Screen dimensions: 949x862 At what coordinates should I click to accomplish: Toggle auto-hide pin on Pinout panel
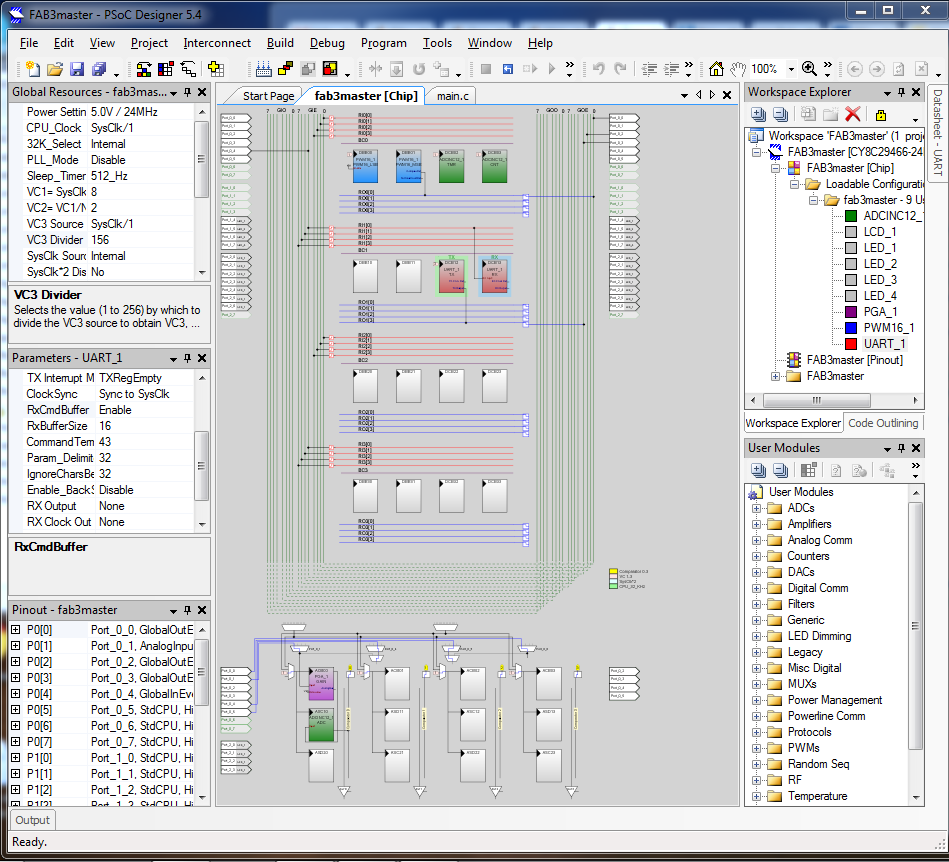pos(187,610)
